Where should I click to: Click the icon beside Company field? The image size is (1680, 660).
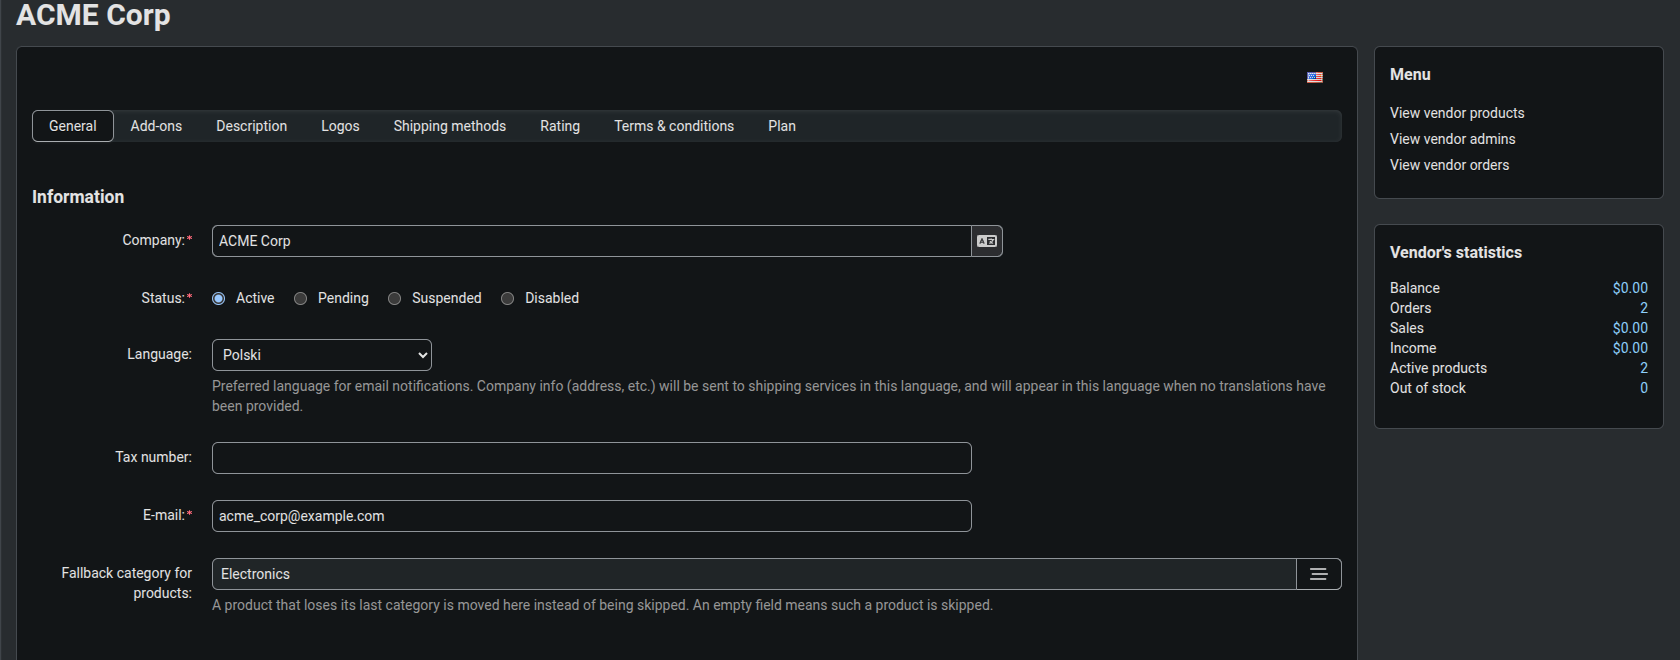pos(987,241)
